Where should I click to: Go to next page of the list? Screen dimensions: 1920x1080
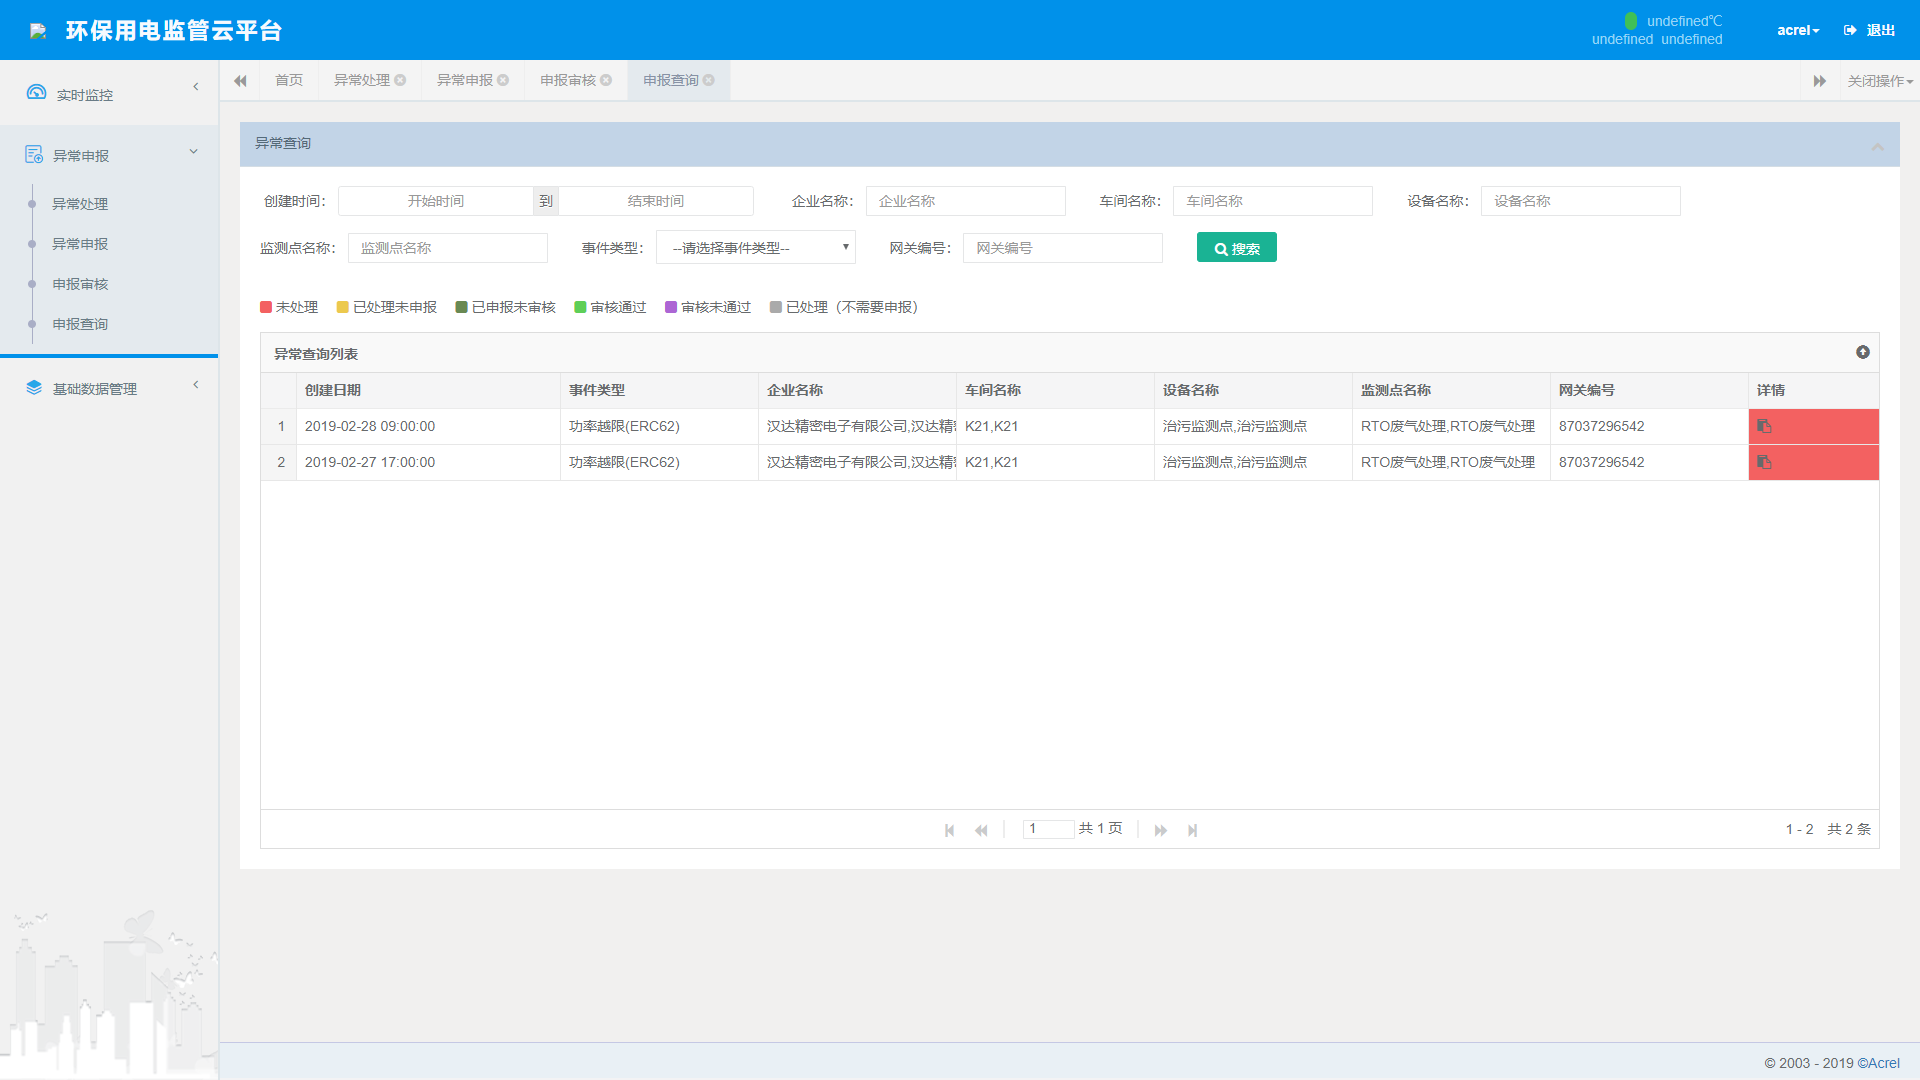coord(1161,830)
